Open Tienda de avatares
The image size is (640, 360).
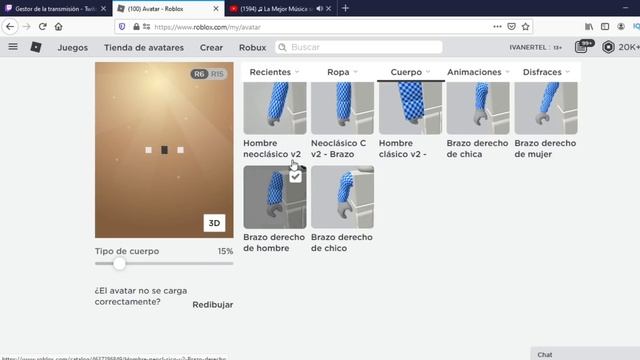pos(144,48)
